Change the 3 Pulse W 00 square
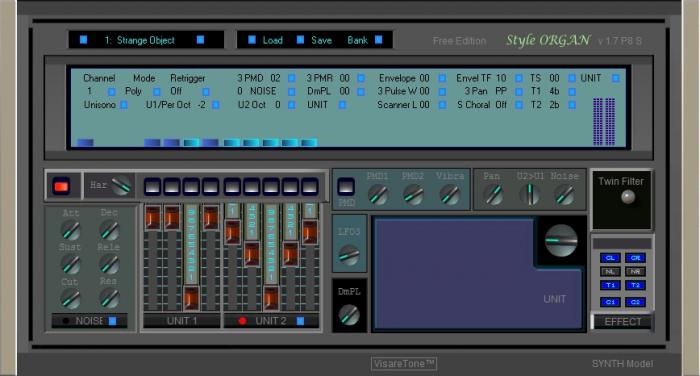This screenshot has width=700, height=376. click(x=442, y=92)
